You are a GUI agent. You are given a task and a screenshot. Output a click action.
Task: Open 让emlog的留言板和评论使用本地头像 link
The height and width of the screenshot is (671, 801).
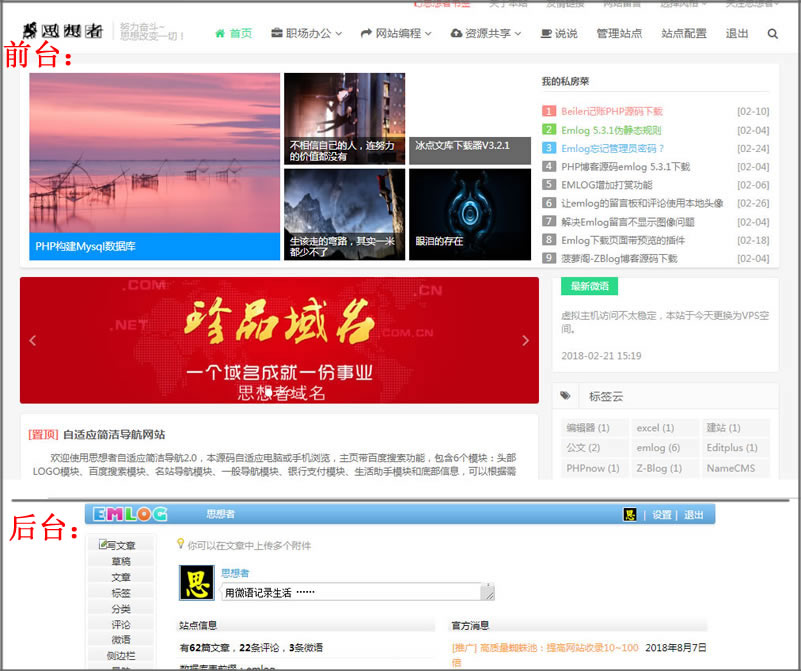click(x=642, y=203)
